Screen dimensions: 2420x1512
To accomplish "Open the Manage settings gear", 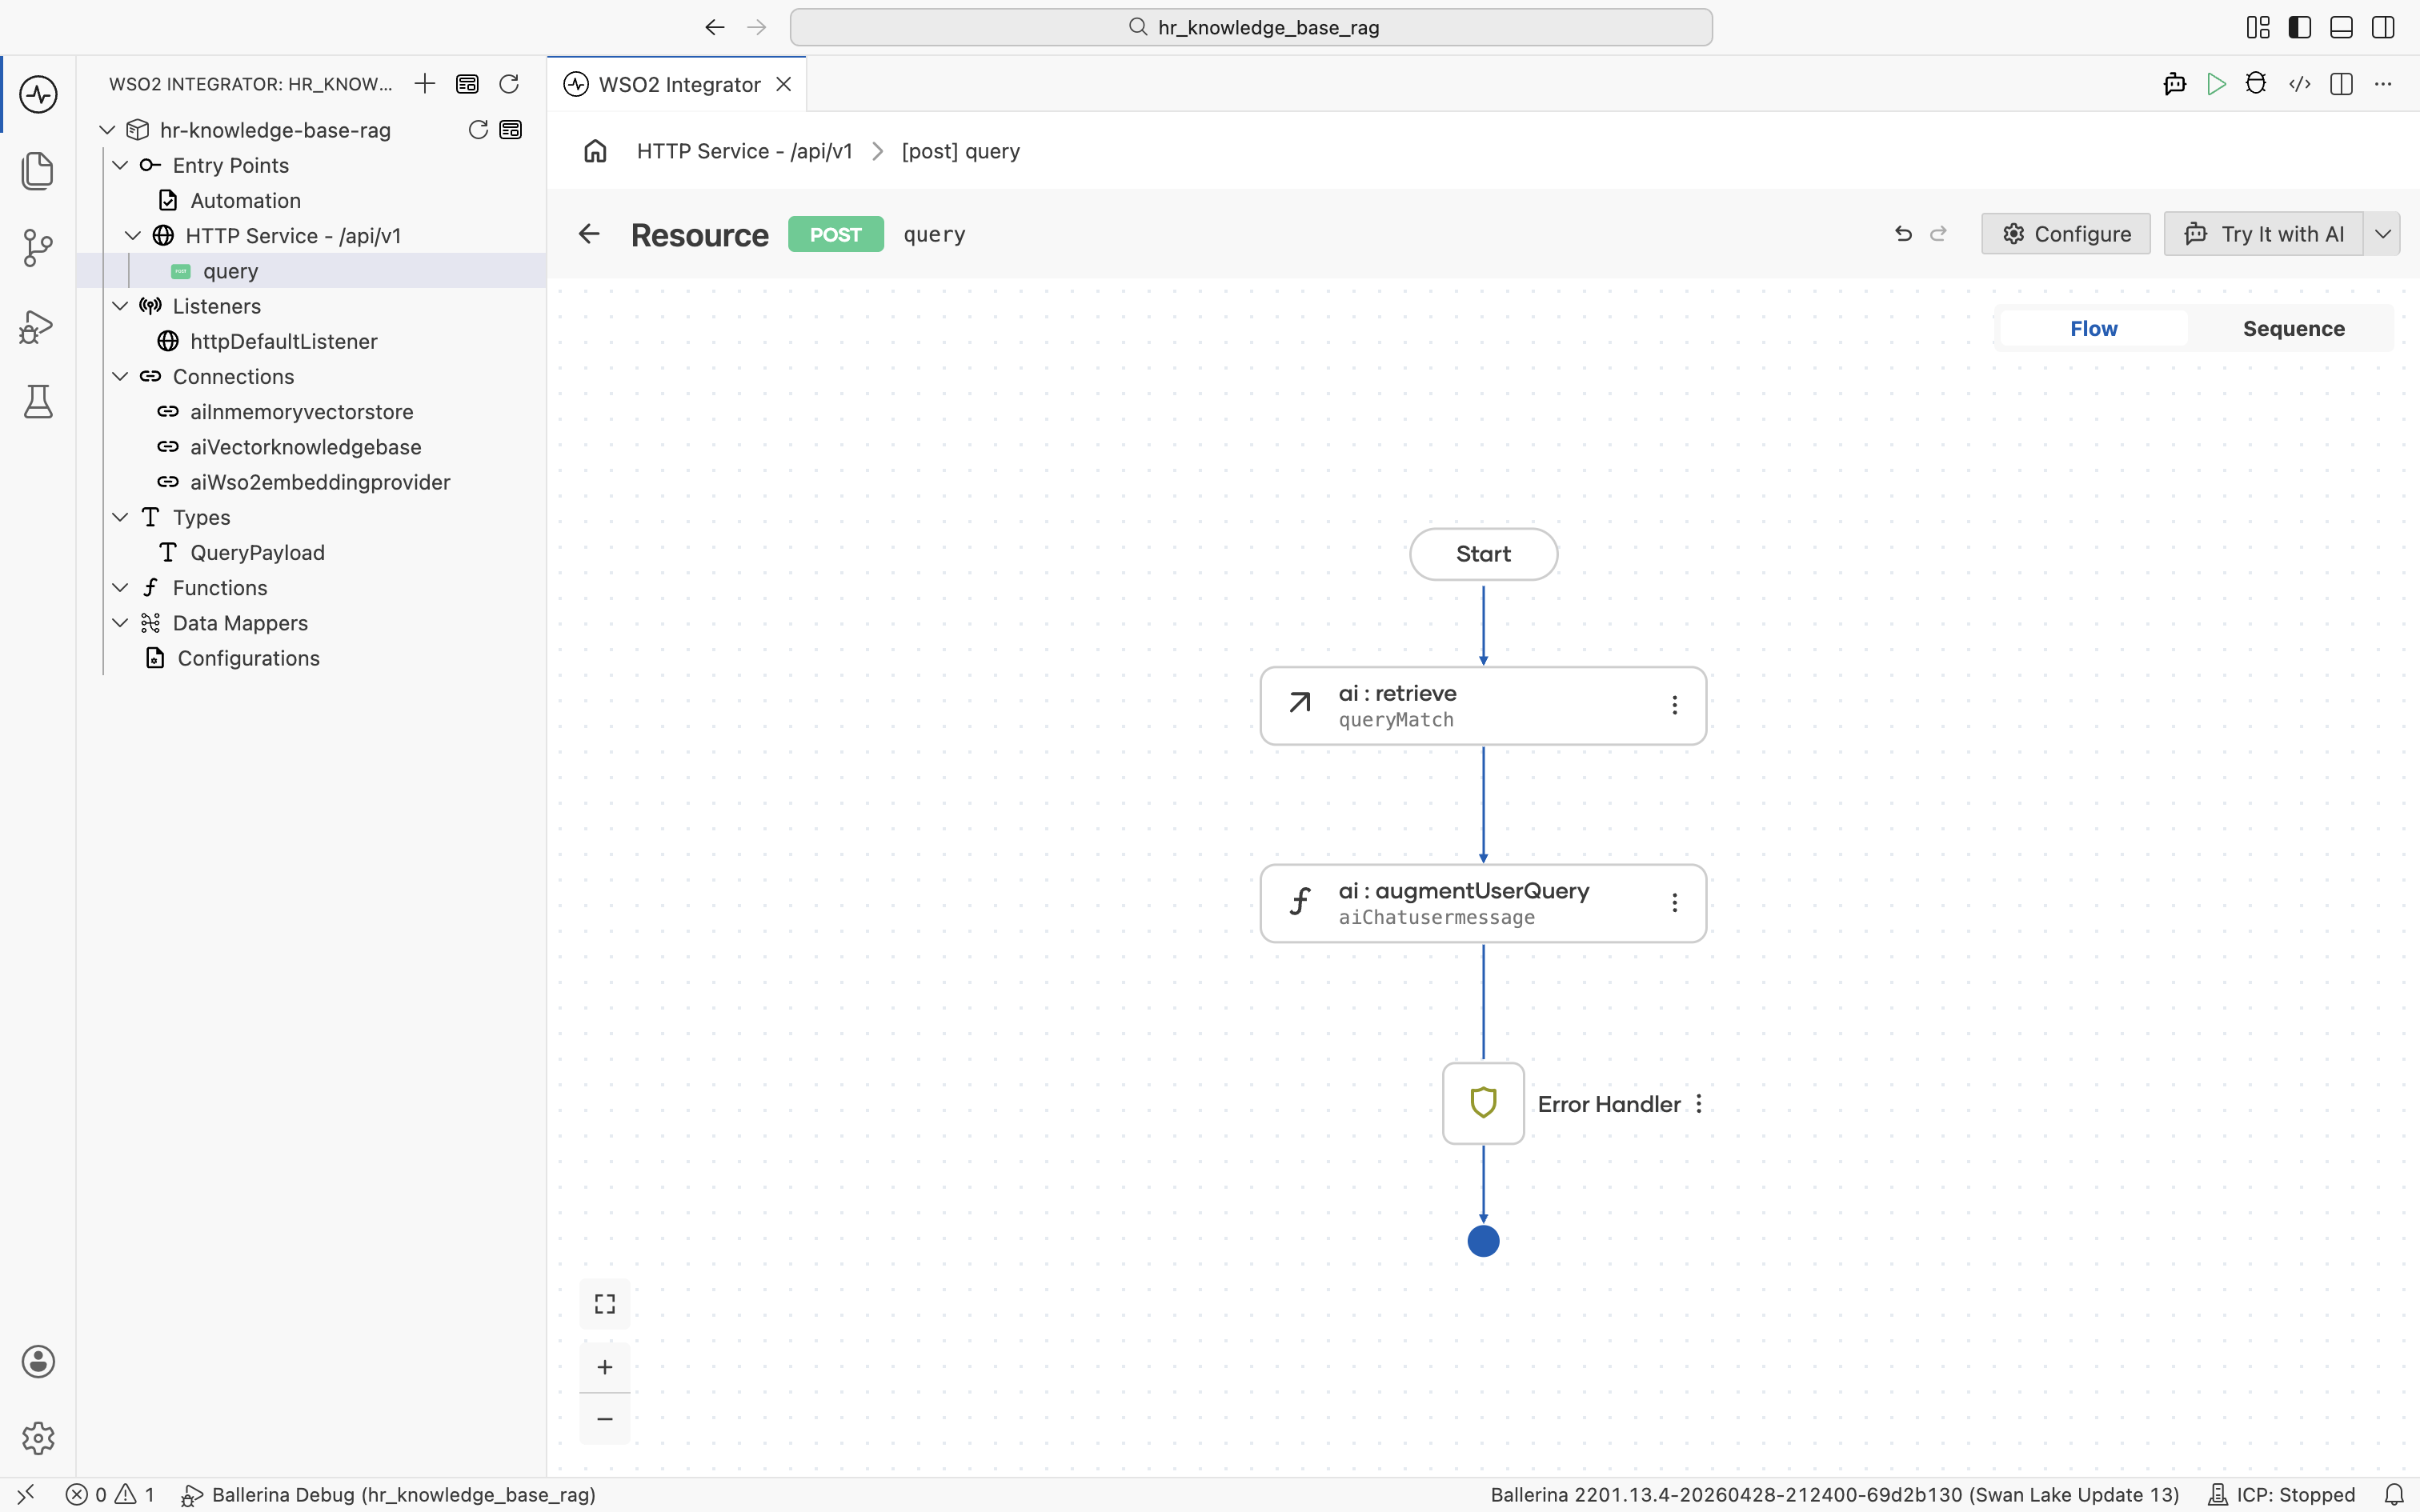I will click(38, 1438).
